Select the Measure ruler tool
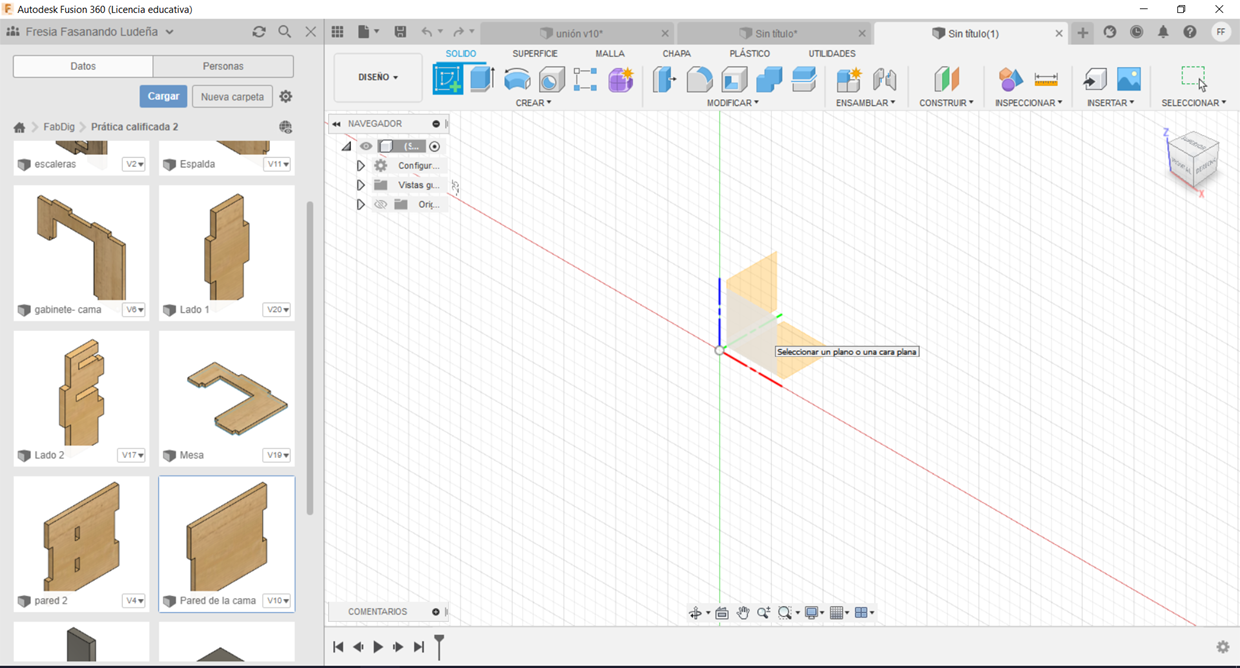The width and height of the screenshot is (1240, 668). (x=1046, y=79)
